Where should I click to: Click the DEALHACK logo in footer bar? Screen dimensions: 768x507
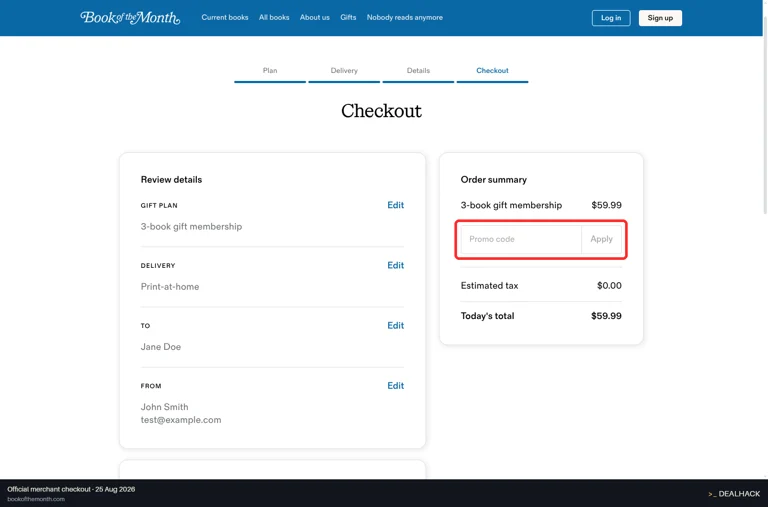734,494
